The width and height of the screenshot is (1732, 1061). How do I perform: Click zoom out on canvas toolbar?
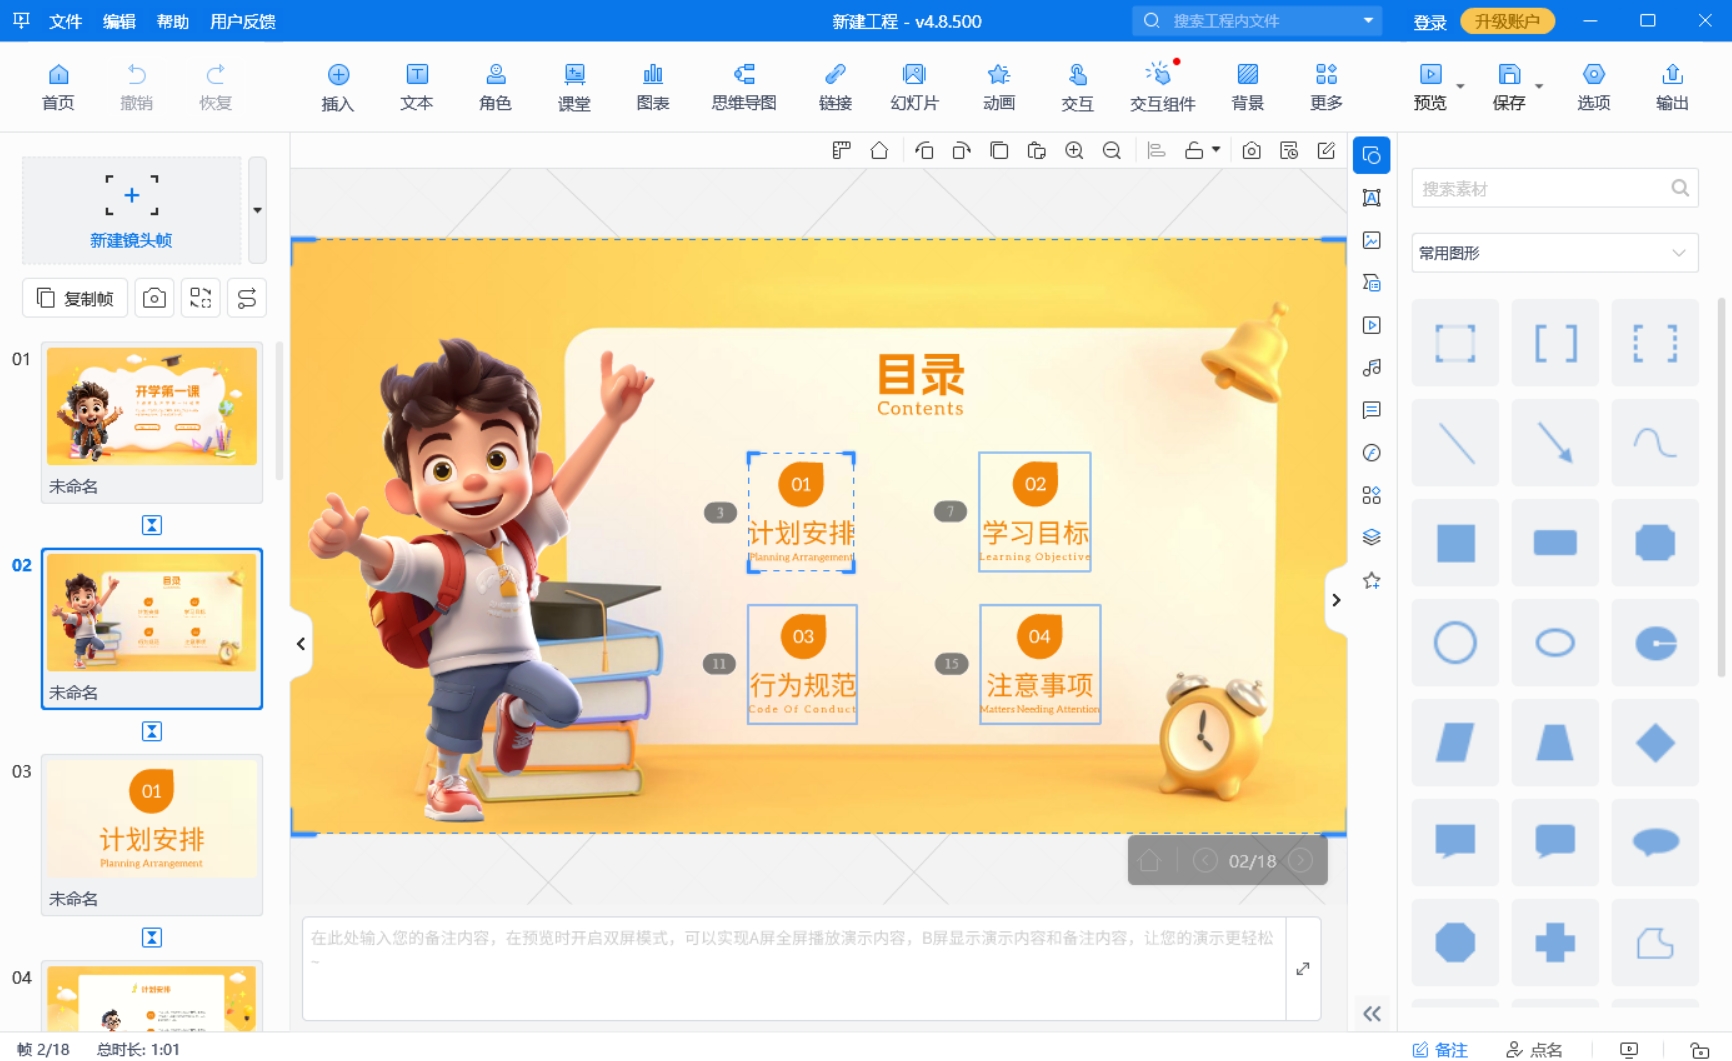[x=1111, y=151]
